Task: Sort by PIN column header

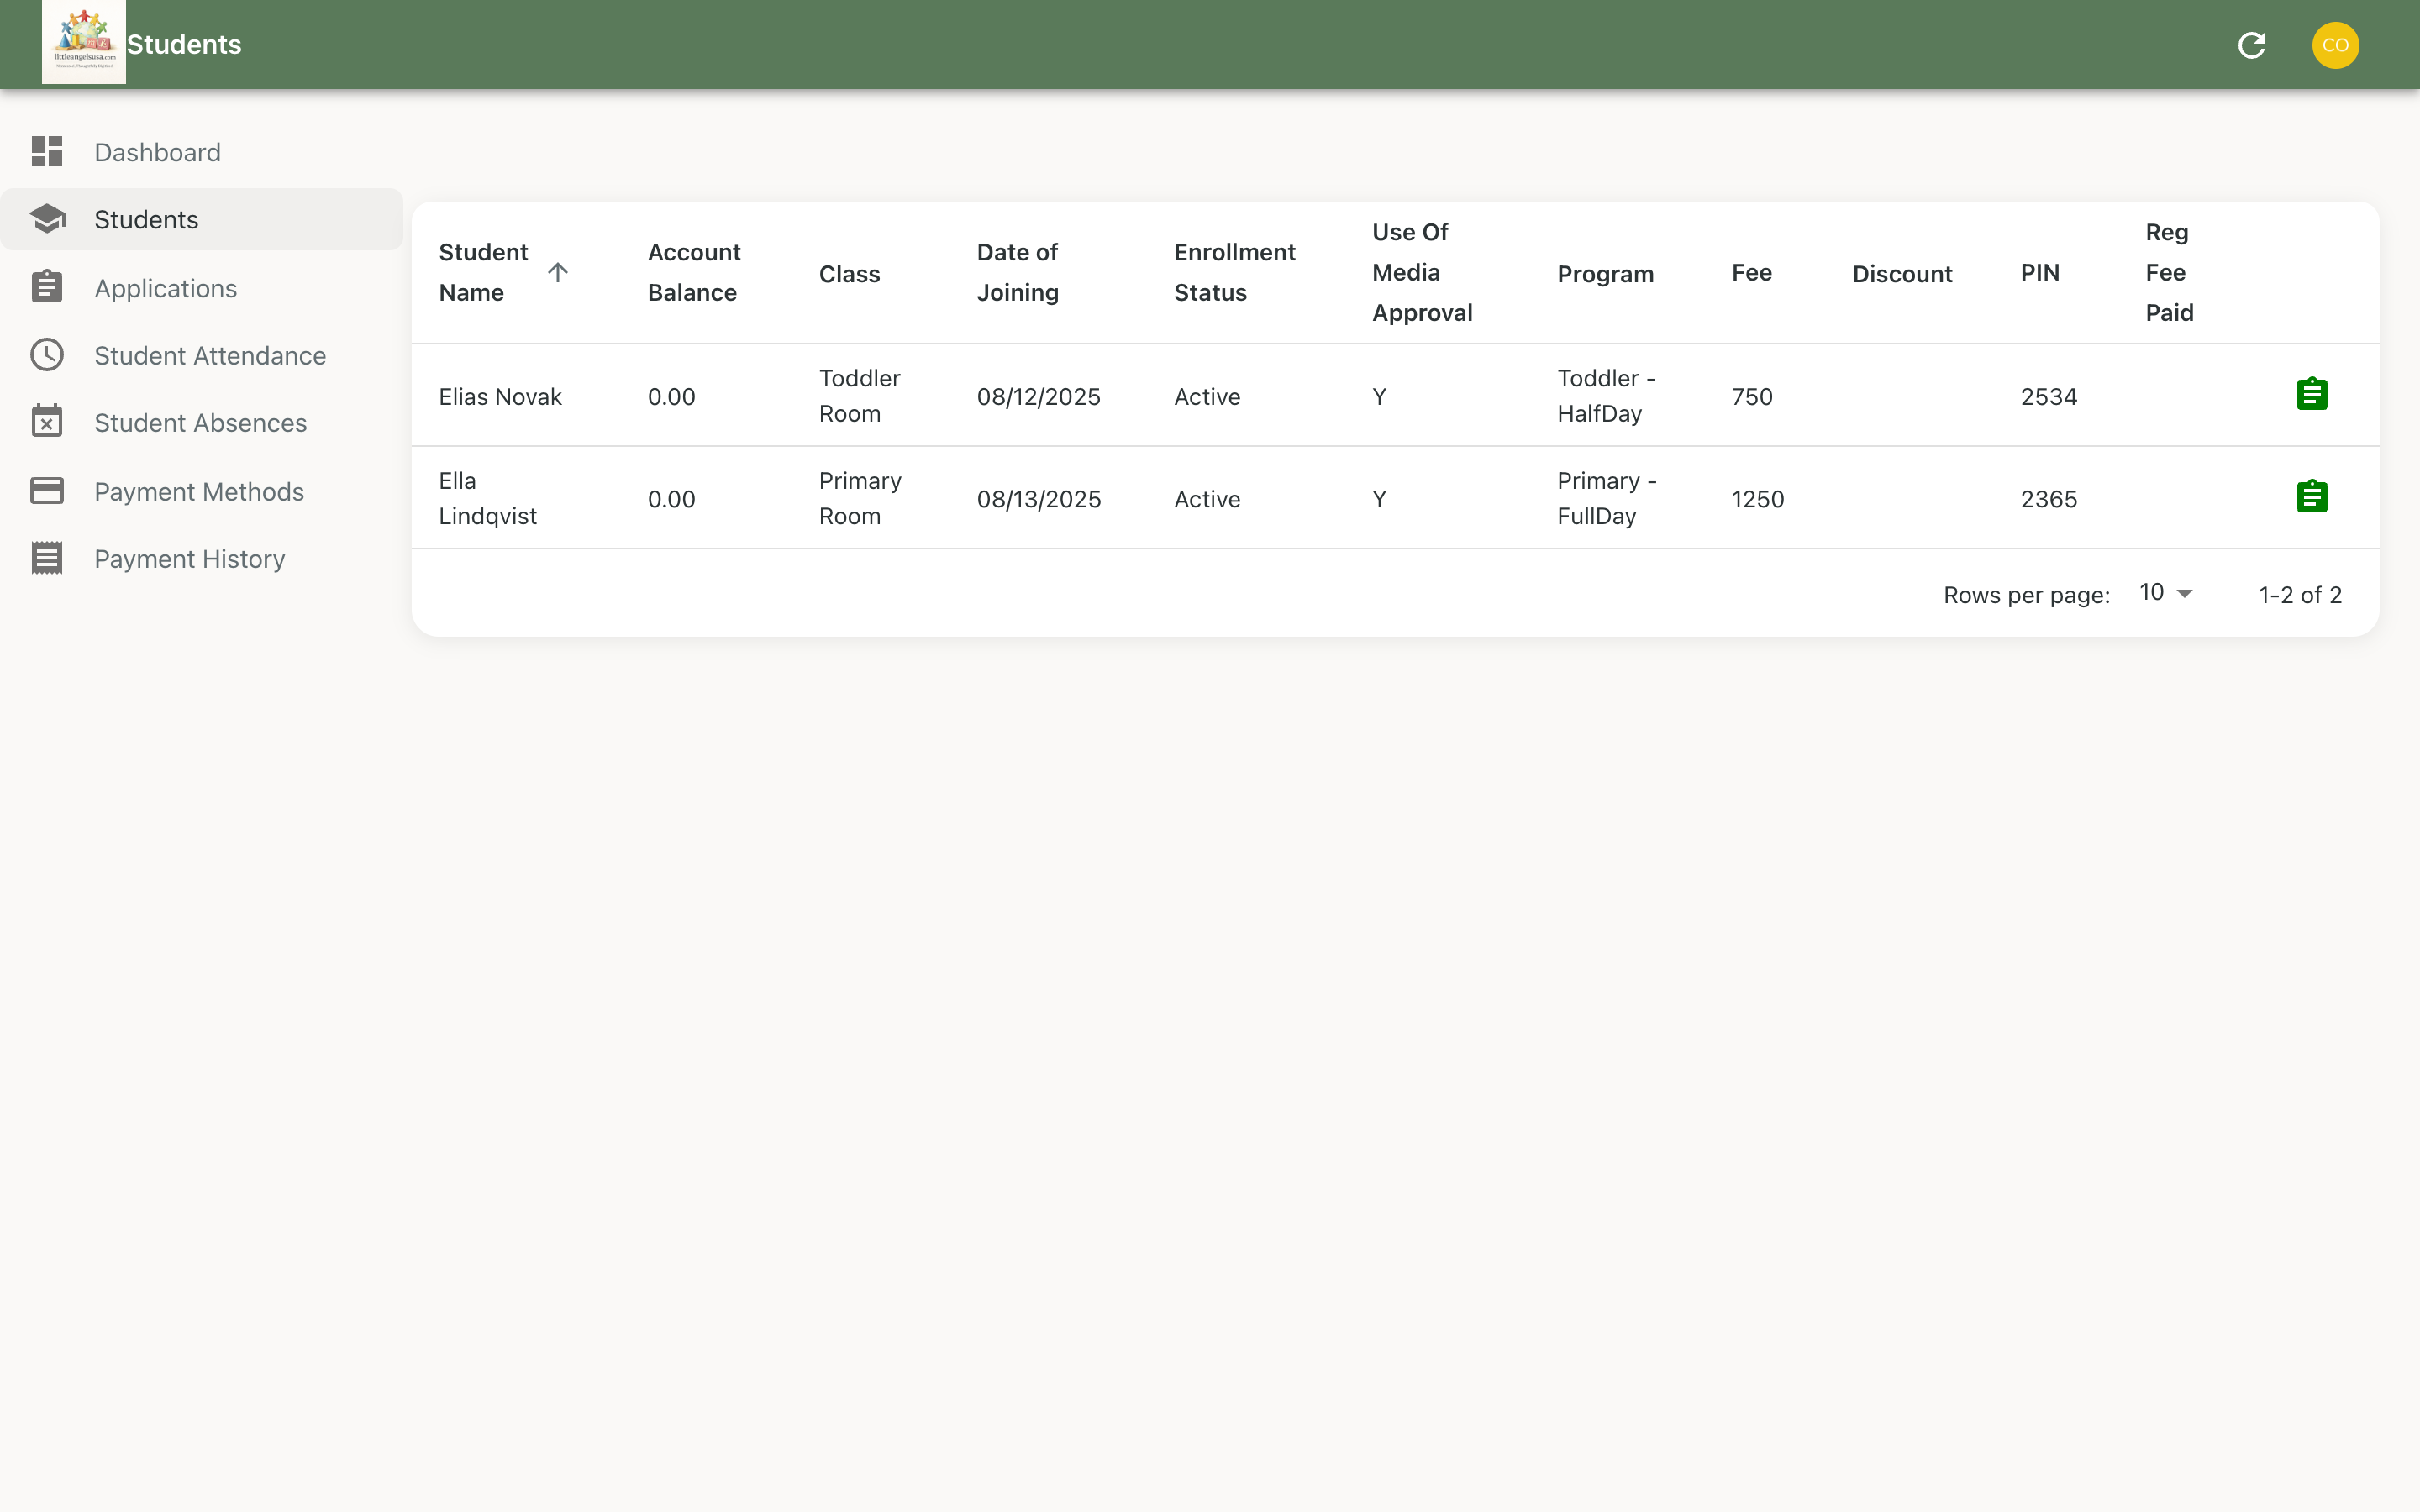Action: 2040,272
